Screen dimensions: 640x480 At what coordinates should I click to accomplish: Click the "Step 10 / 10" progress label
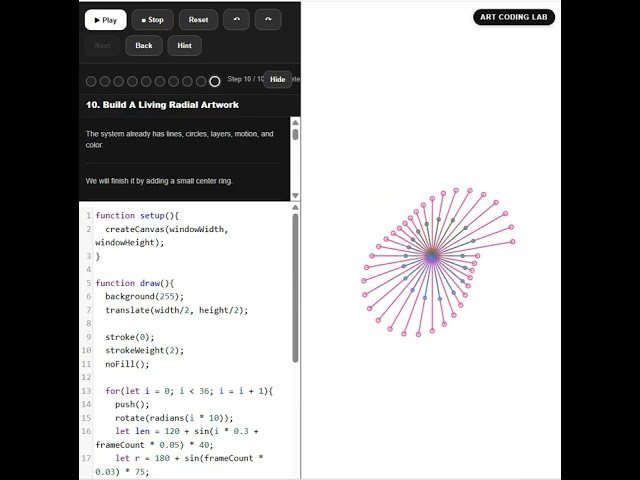(x=246, y=79)
